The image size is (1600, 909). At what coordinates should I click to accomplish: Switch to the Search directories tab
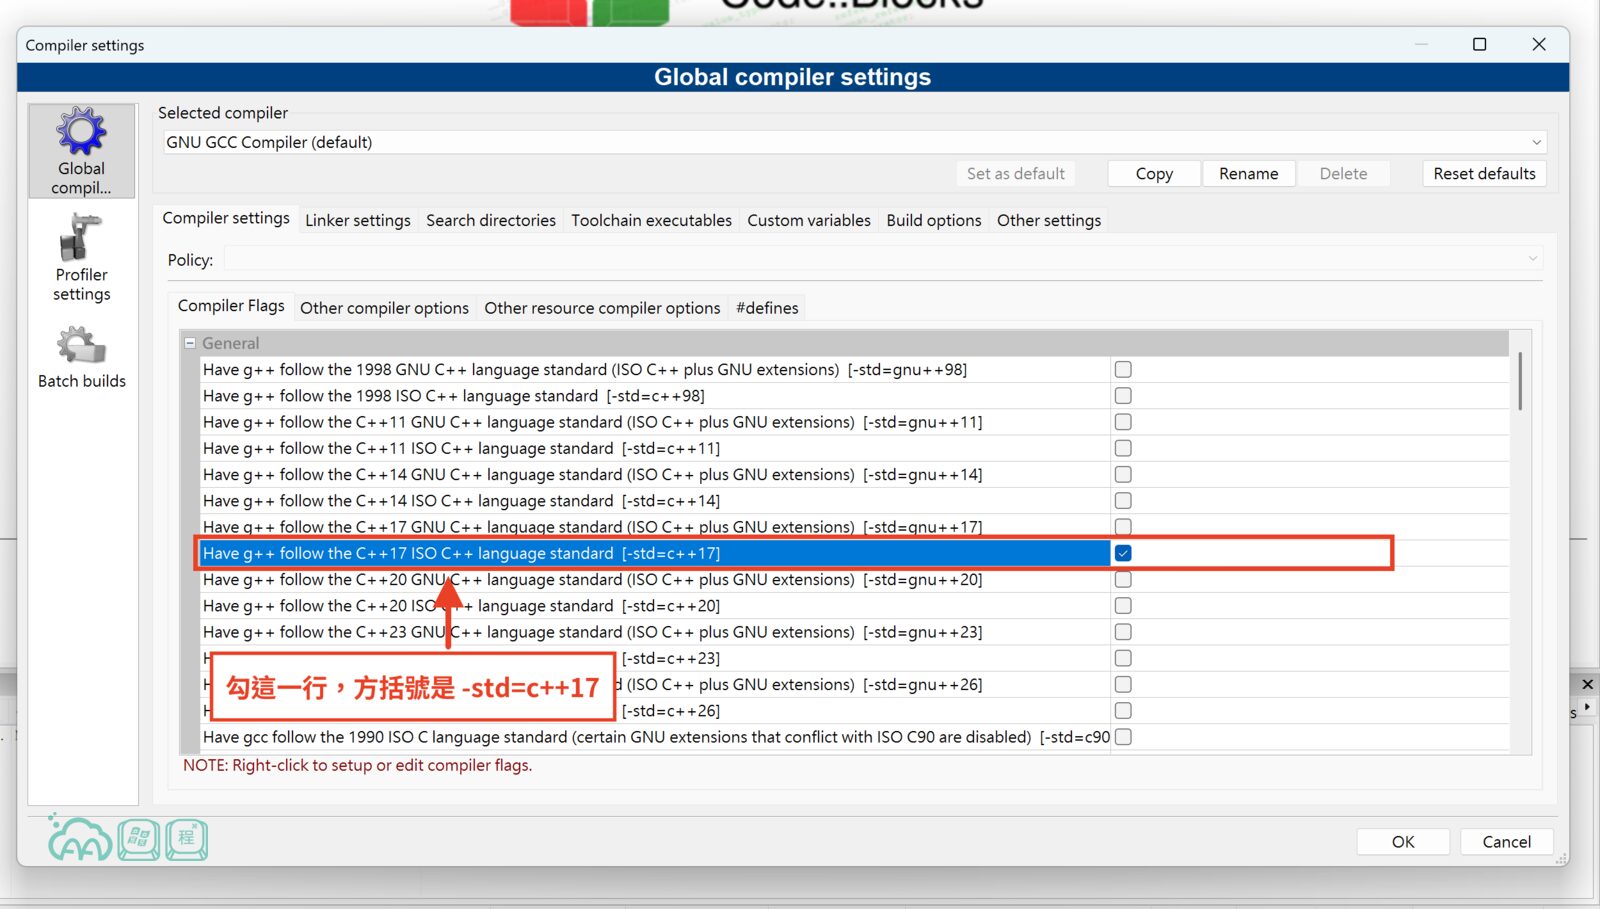tap(491, 220)
